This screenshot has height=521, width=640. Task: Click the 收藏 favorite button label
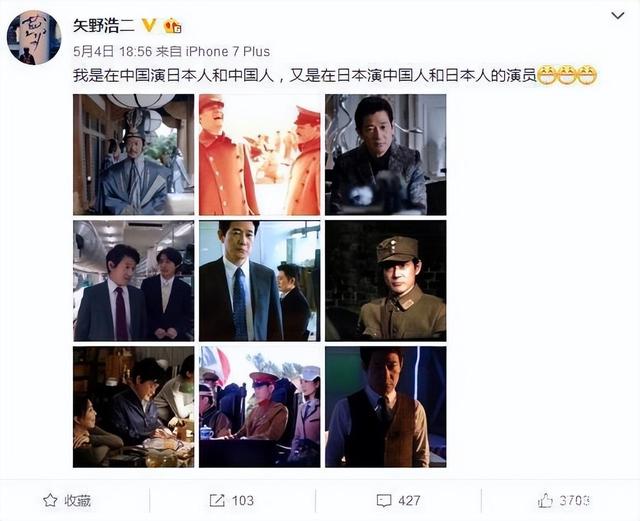click(78, 501)
